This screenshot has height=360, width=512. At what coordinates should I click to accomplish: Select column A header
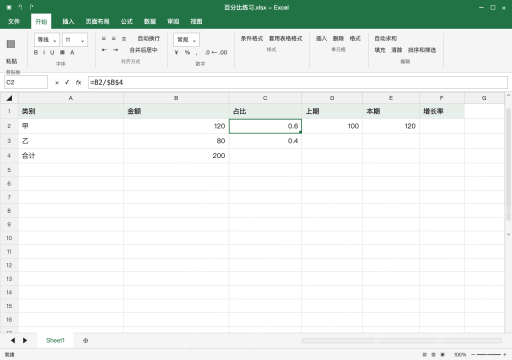pyautogui.click(x=71, y=98)
